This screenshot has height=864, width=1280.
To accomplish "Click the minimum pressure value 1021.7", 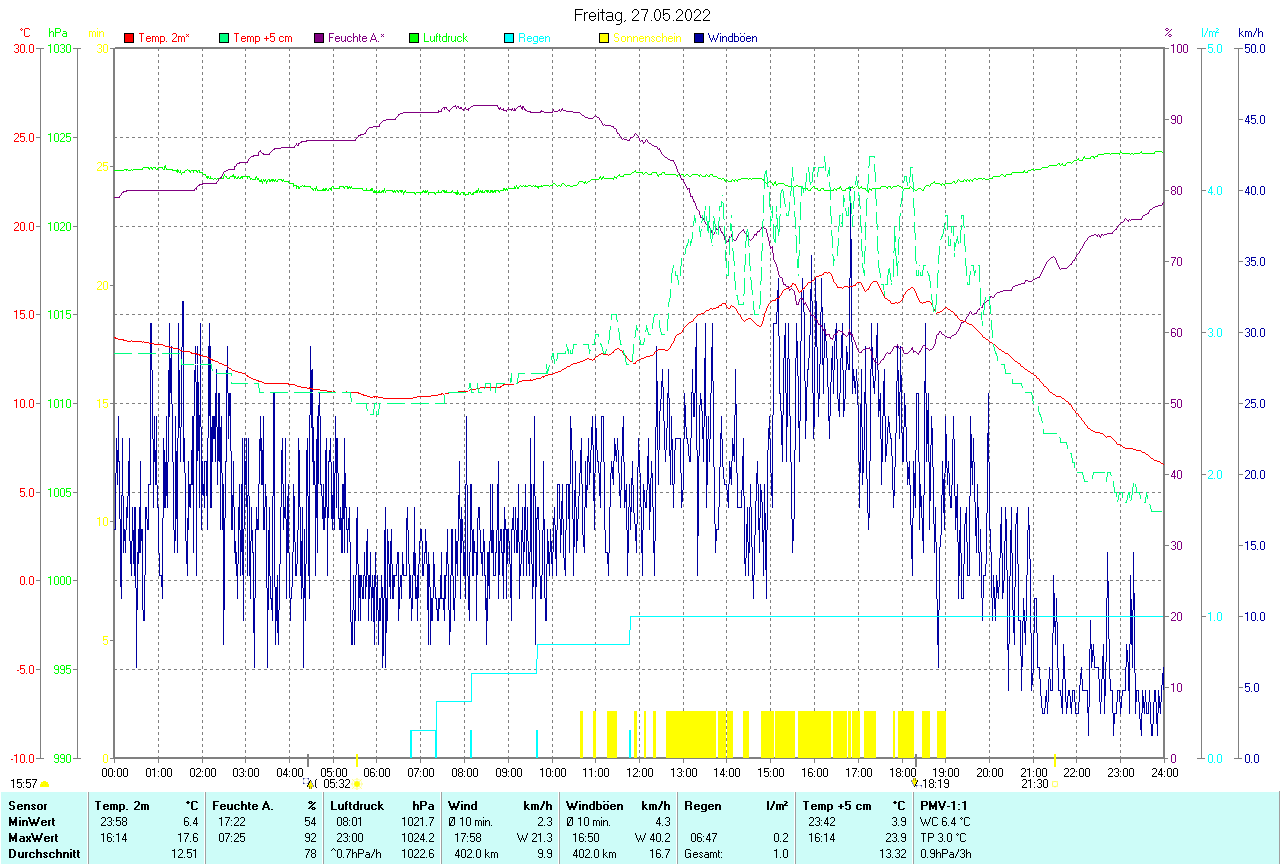I will click(416, 821).
